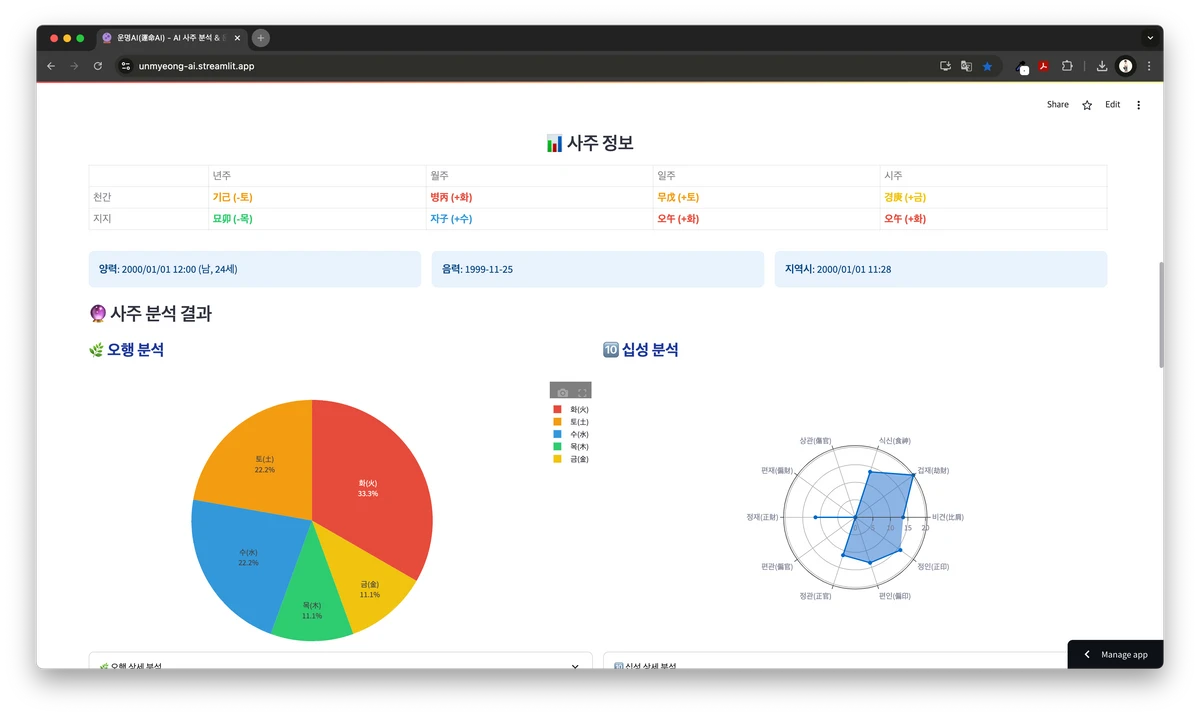Click the Share button

[x=1058, y=104]
